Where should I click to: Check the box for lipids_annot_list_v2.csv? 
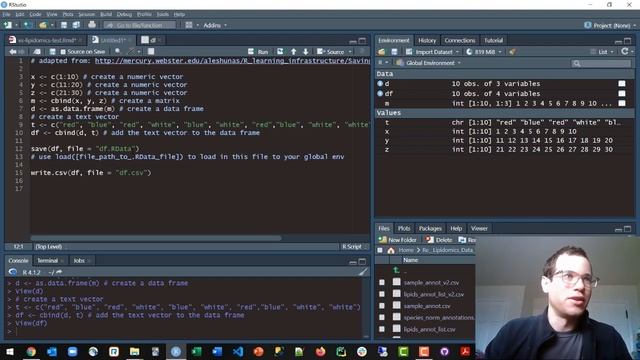pyautogui.click(x=382, y=294)
